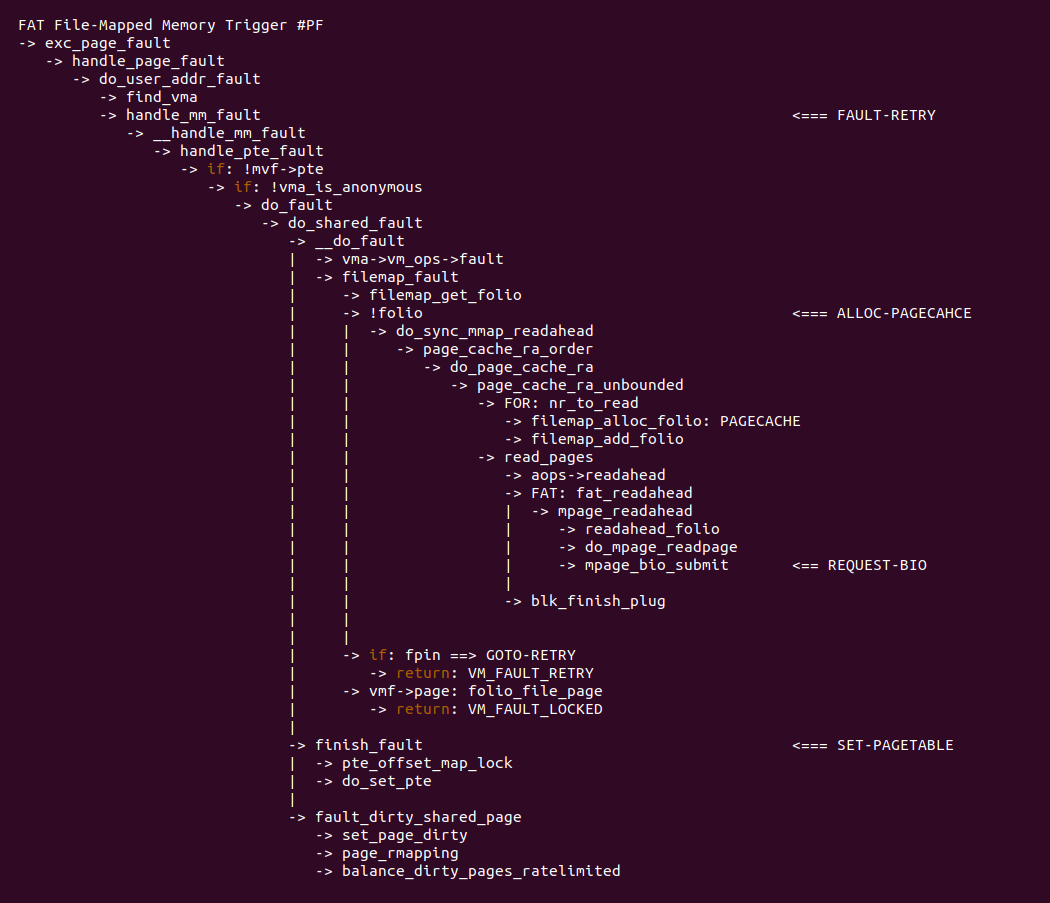
Task: Click the filemap_add_folio line
Action: pos(607,439)
